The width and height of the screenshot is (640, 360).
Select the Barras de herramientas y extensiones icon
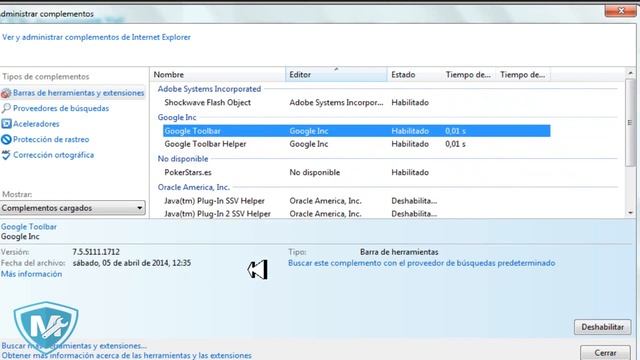6,93
